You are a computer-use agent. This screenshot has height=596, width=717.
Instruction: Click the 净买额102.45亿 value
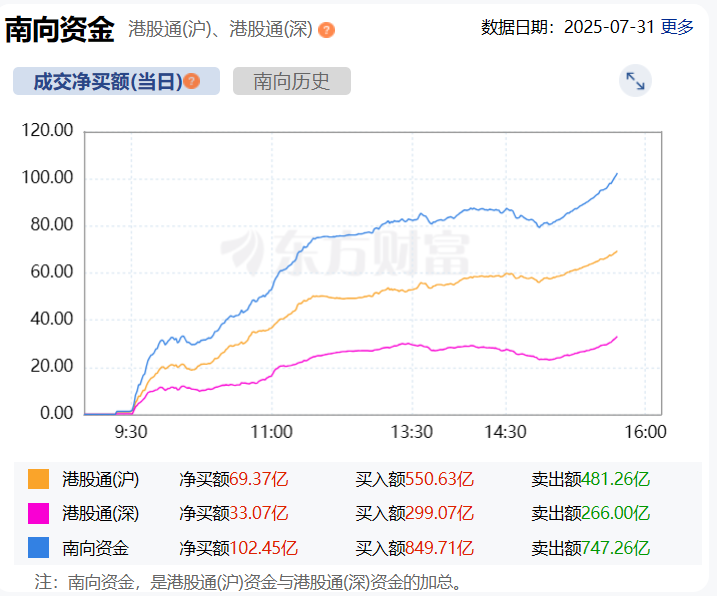[238, 548]
